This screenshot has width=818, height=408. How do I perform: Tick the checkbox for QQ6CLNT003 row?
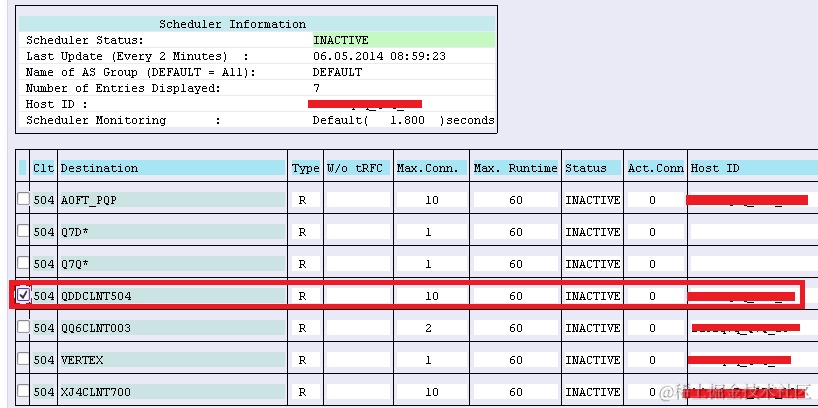[x=23, y=327]
